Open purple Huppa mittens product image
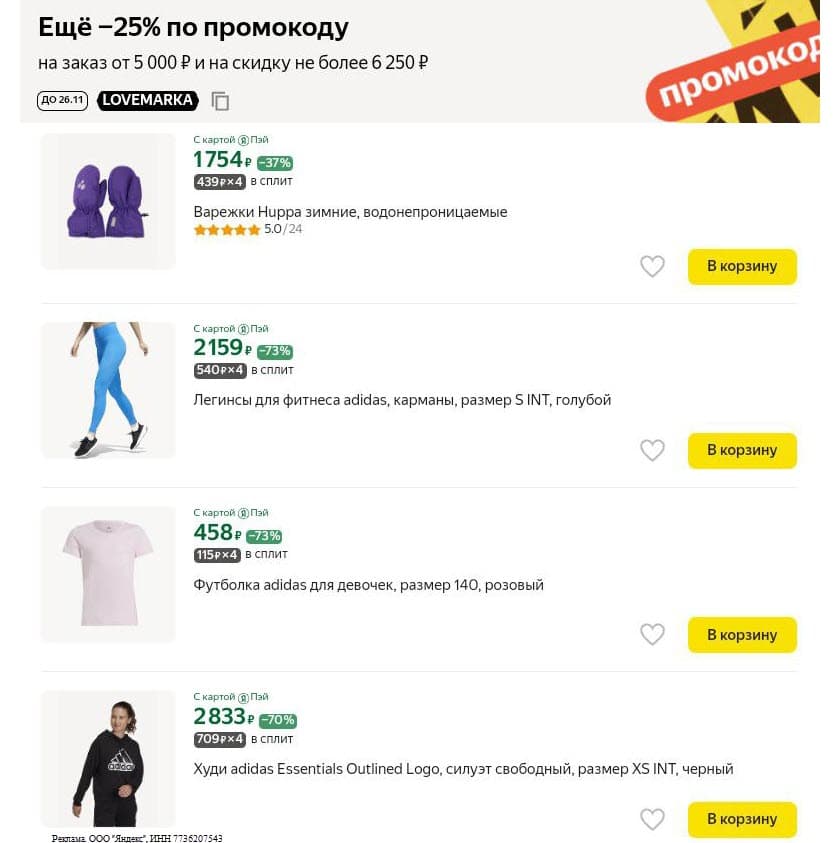Image resolution: width=840 pixels, height=843 pixels. (108, 201)
